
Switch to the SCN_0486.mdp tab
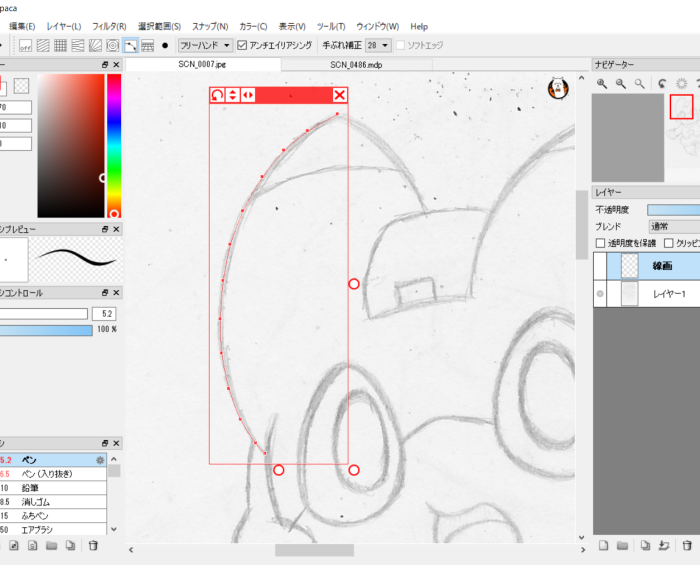(x=356, y=65)
